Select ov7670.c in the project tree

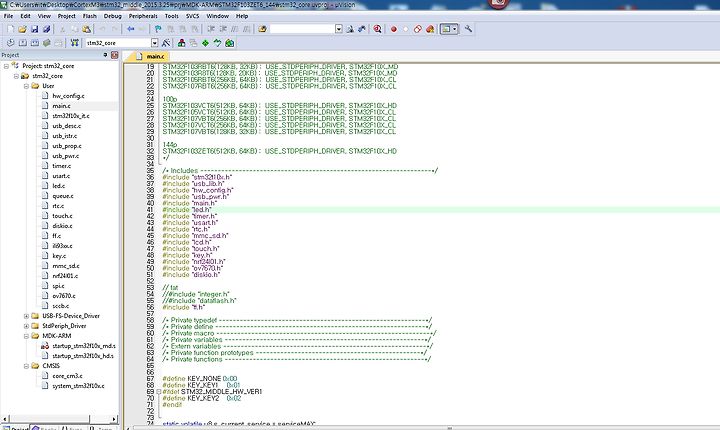point(64,296)
